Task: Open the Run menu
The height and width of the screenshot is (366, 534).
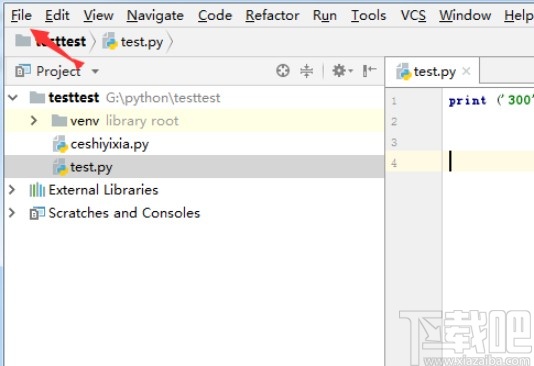Action: 325,16
